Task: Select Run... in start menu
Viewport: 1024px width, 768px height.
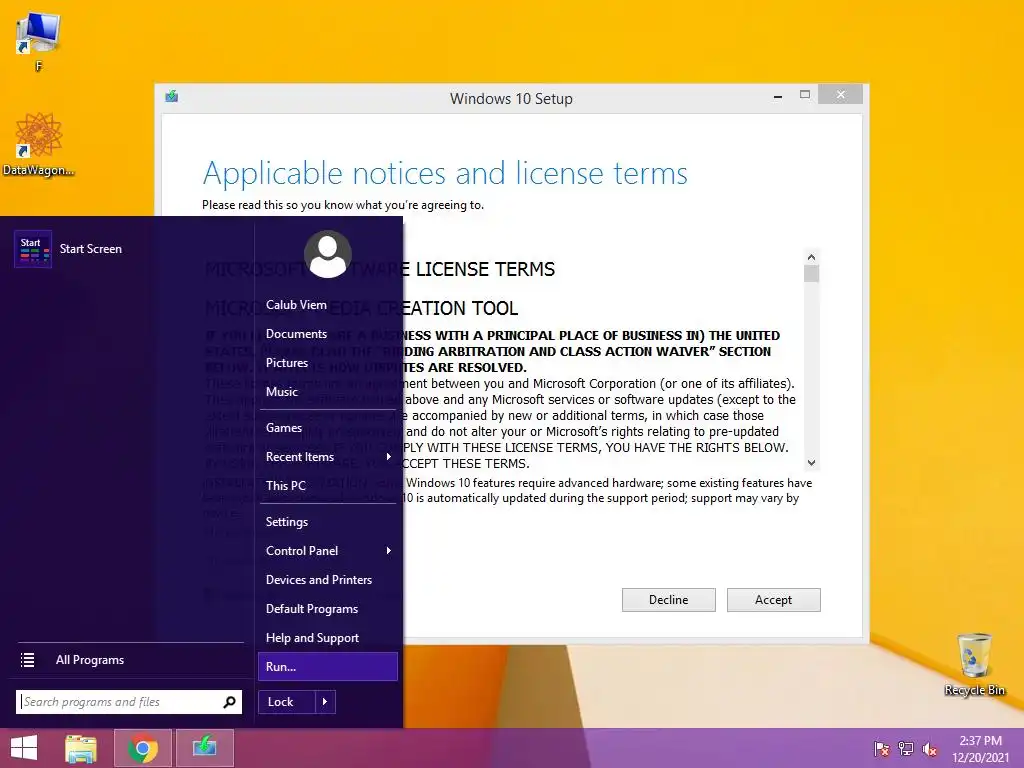Action: tap(328, 667)
